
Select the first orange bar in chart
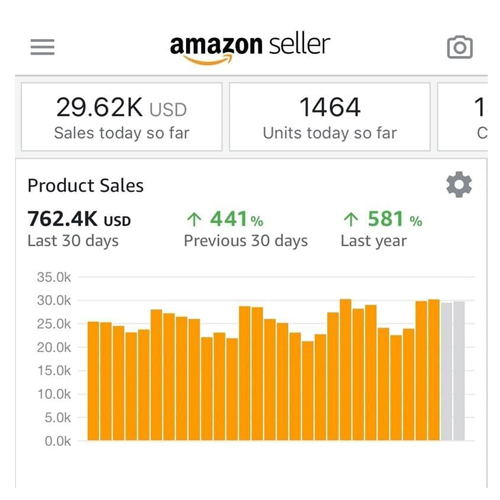coord(93,381)
